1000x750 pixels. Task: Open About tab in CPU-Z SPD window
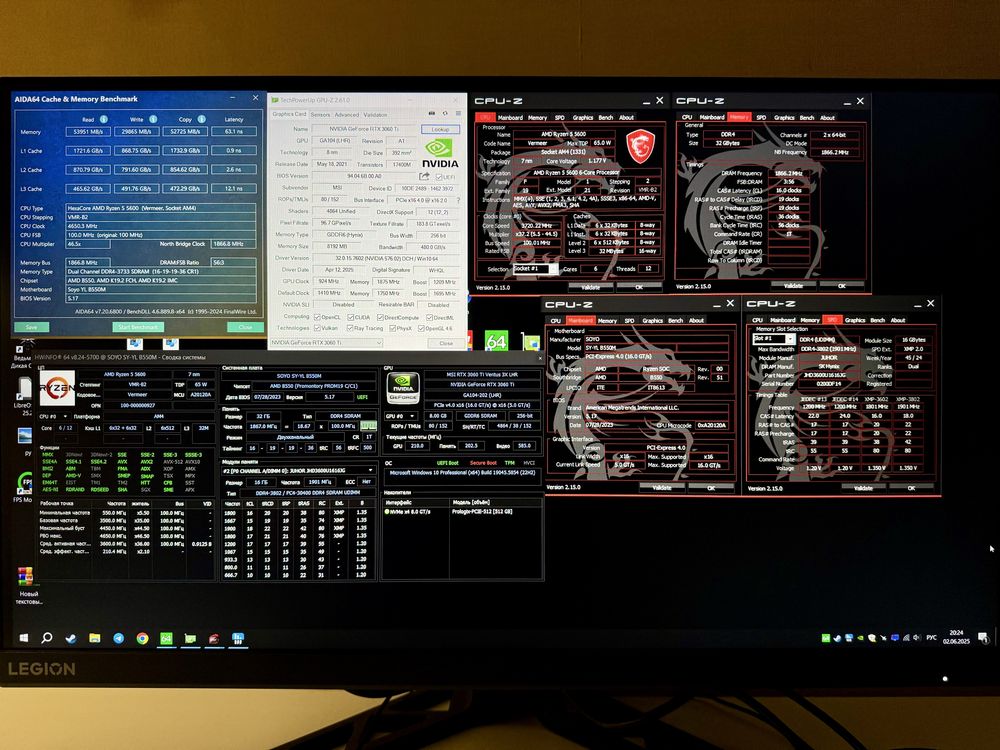(898, 320)
